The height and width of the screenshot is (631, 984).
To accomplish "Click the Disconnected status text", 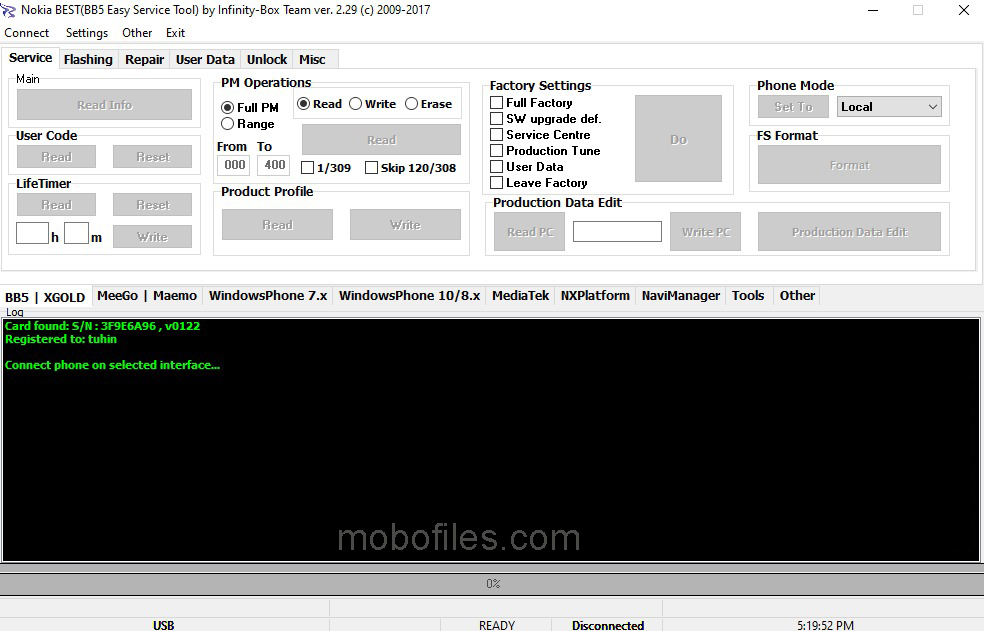I will point(607,625).
